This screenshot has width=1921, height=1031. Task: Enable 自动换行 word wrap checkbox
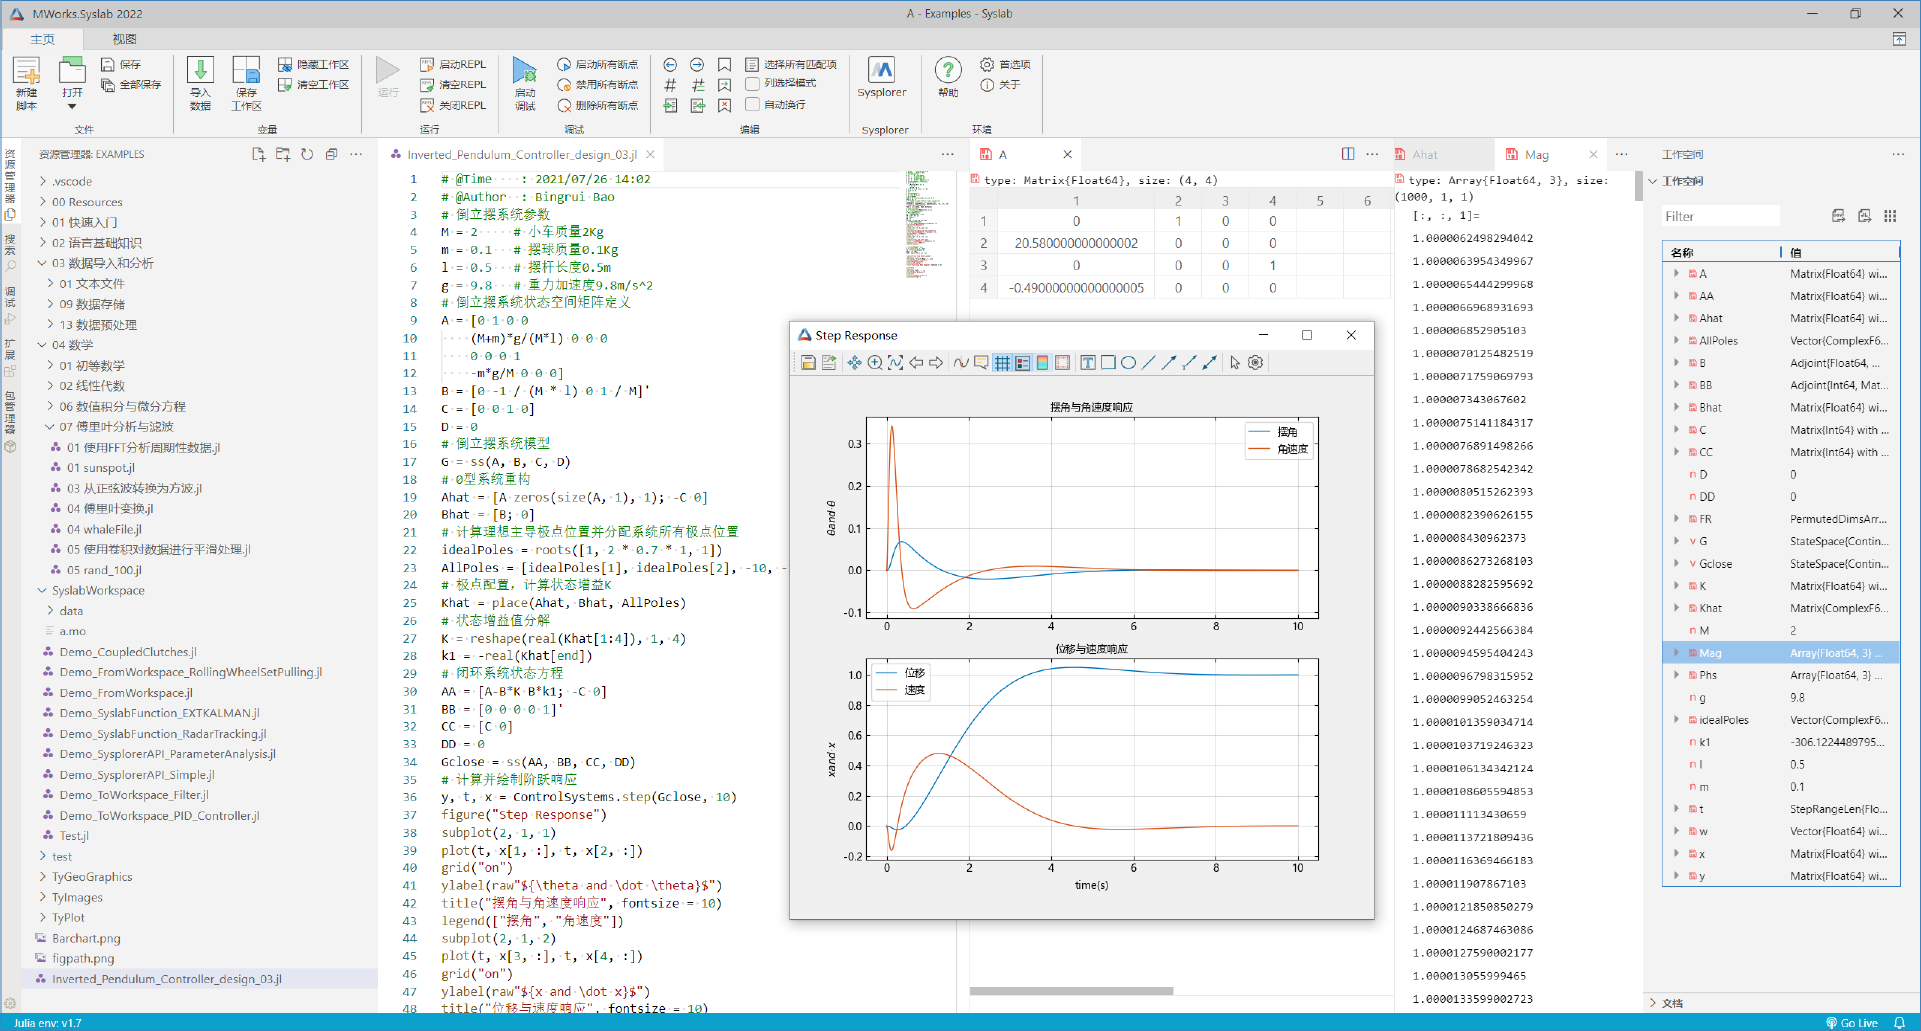point(753,104)
